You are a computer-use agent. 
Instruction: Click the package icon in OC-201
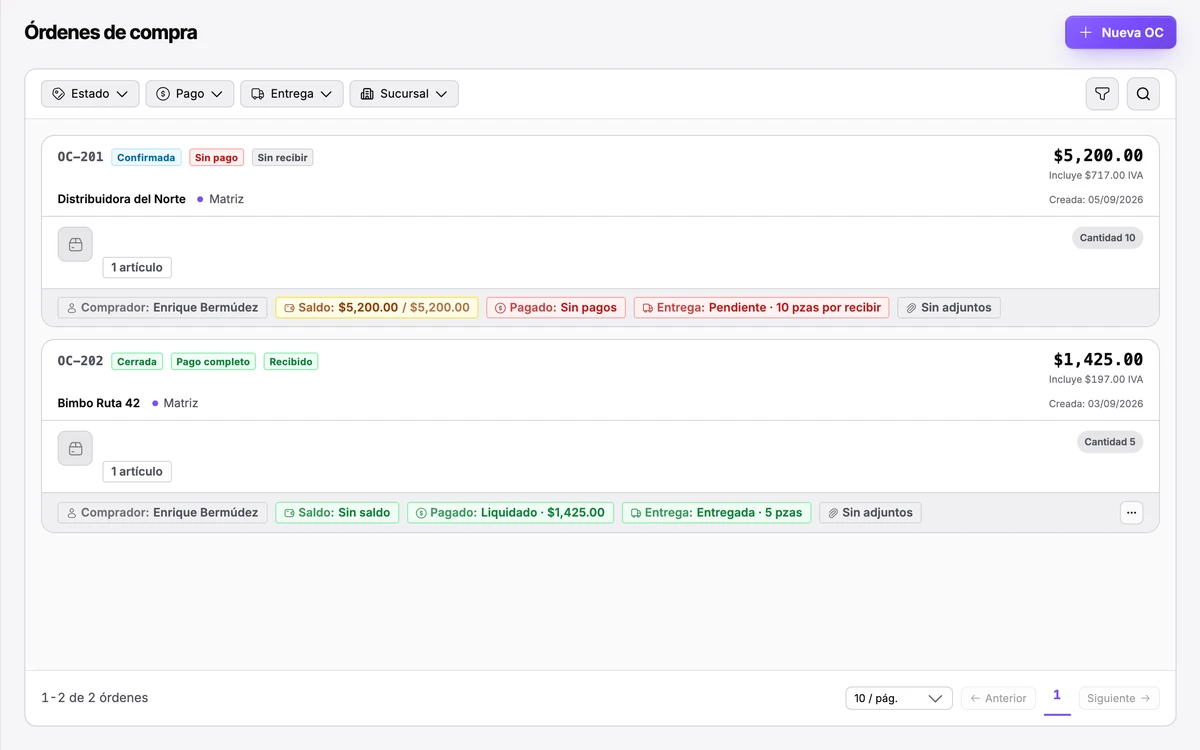75,244
